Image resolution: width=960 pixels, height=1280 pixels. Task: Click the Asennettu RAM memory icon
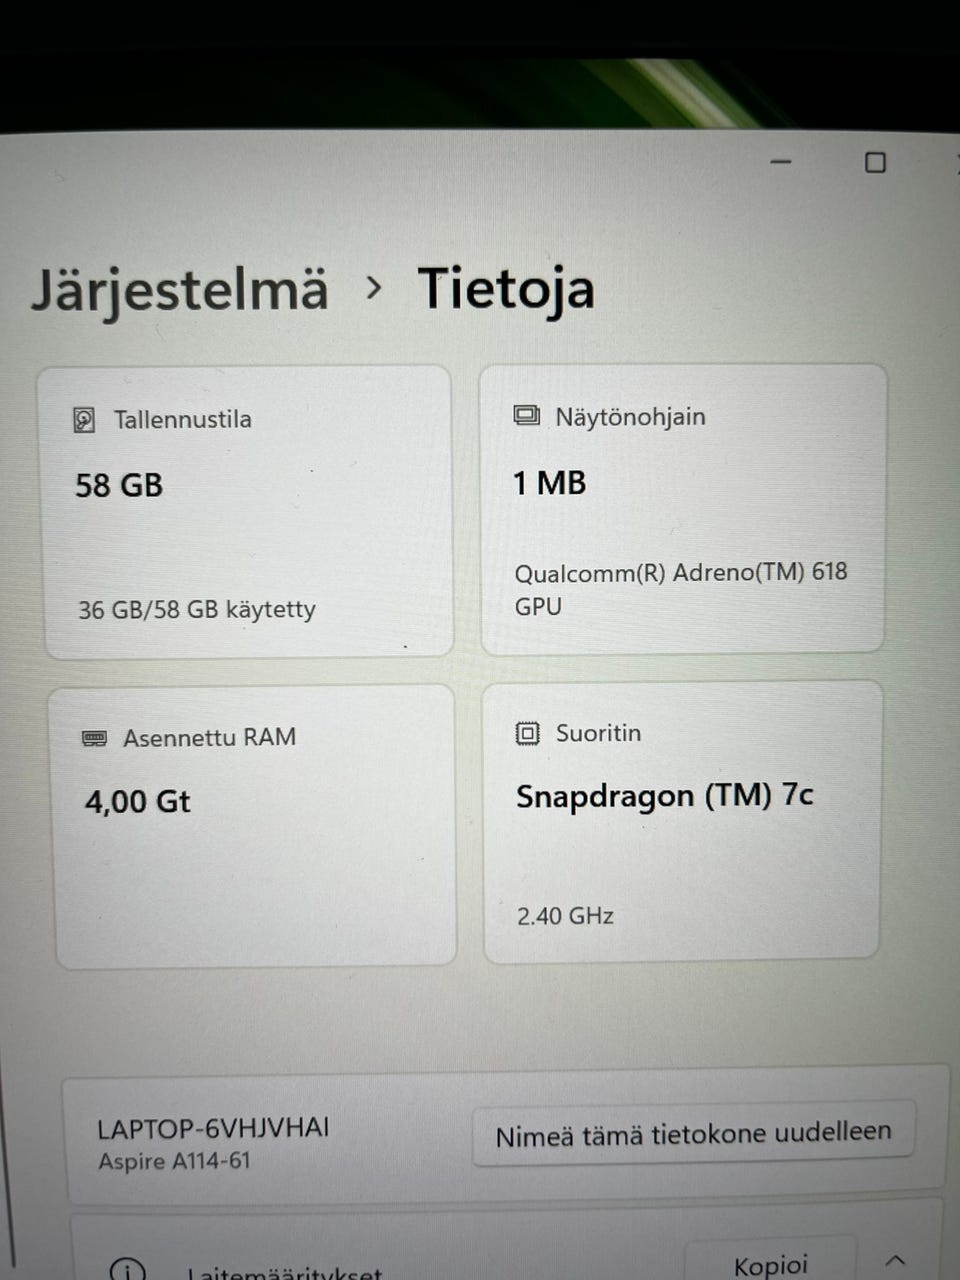[x=94, y=738]
